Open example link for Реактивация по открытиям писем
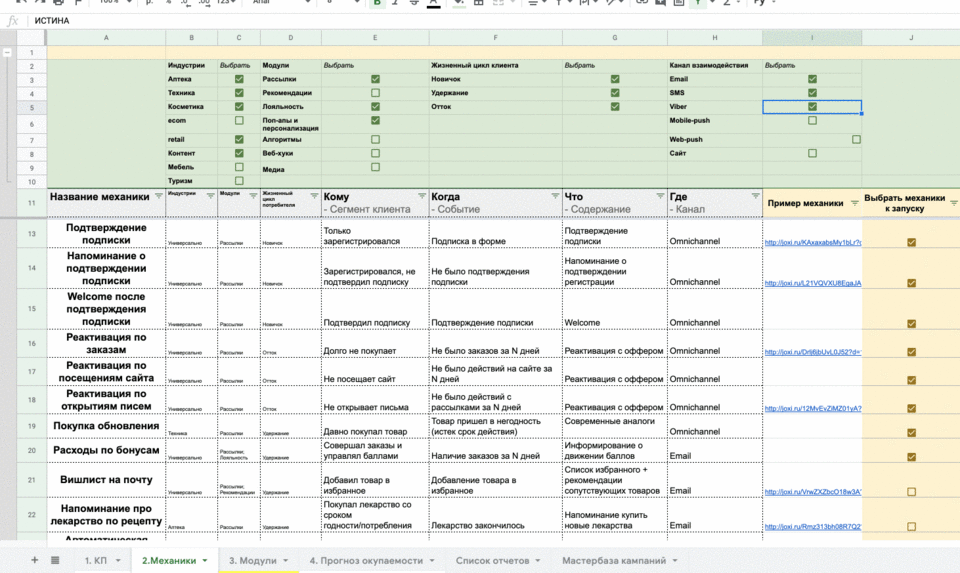This screenshot has height=573, width=960. coord(813,408)
